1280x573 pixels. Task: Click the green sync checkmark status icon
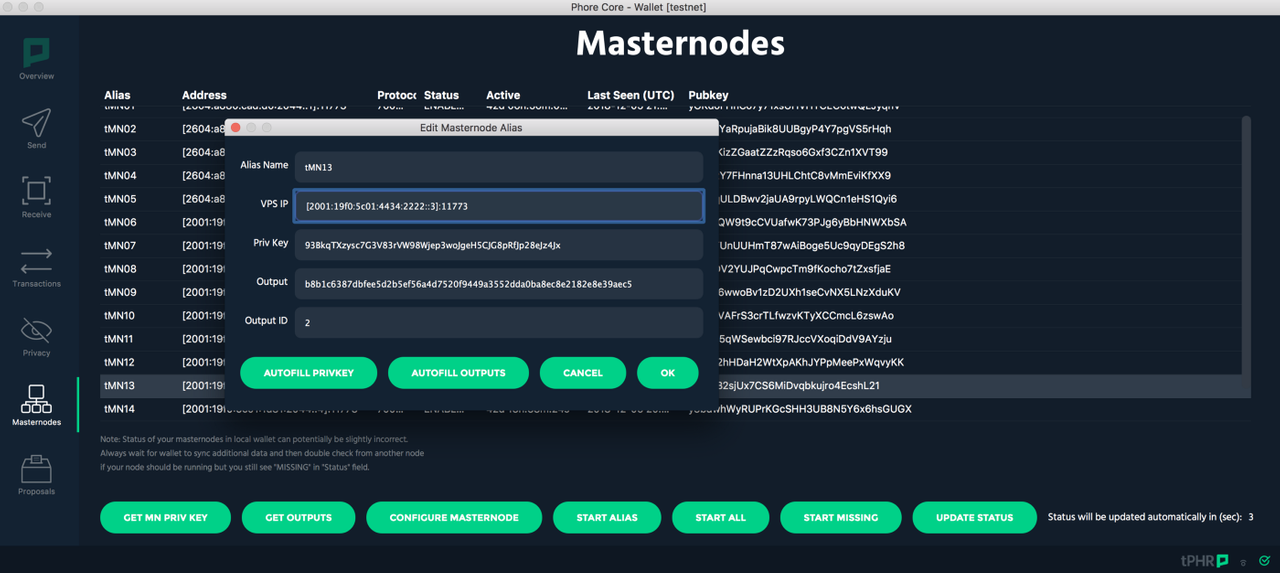1265,561
